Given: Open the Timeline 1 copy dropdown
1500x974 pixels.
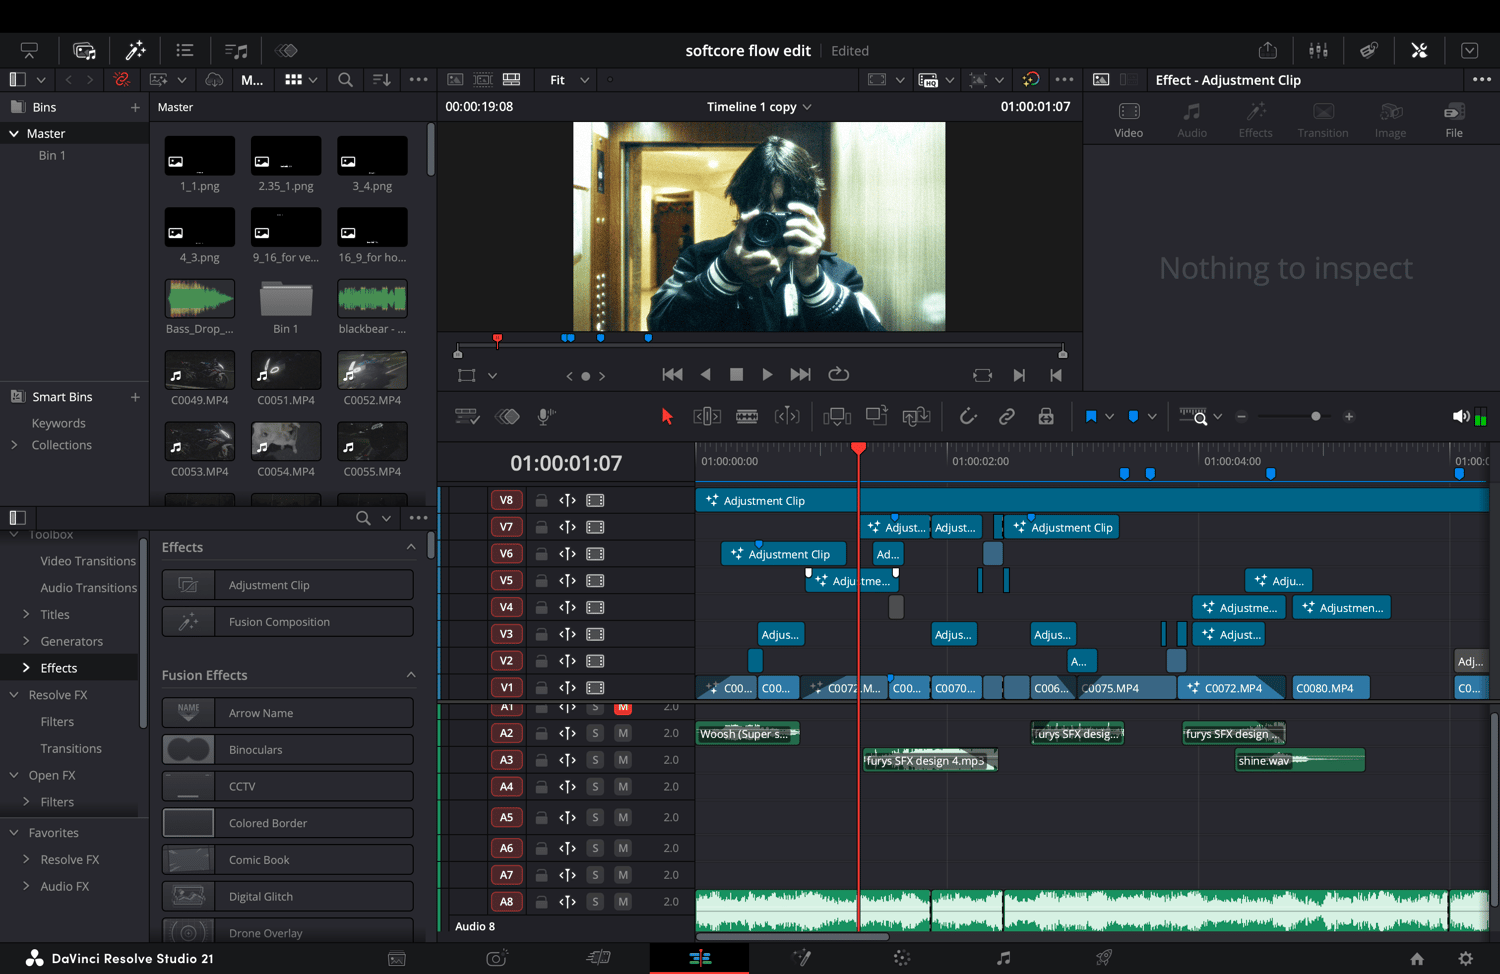Looking at the screenshot, I should tap(759, 107).
